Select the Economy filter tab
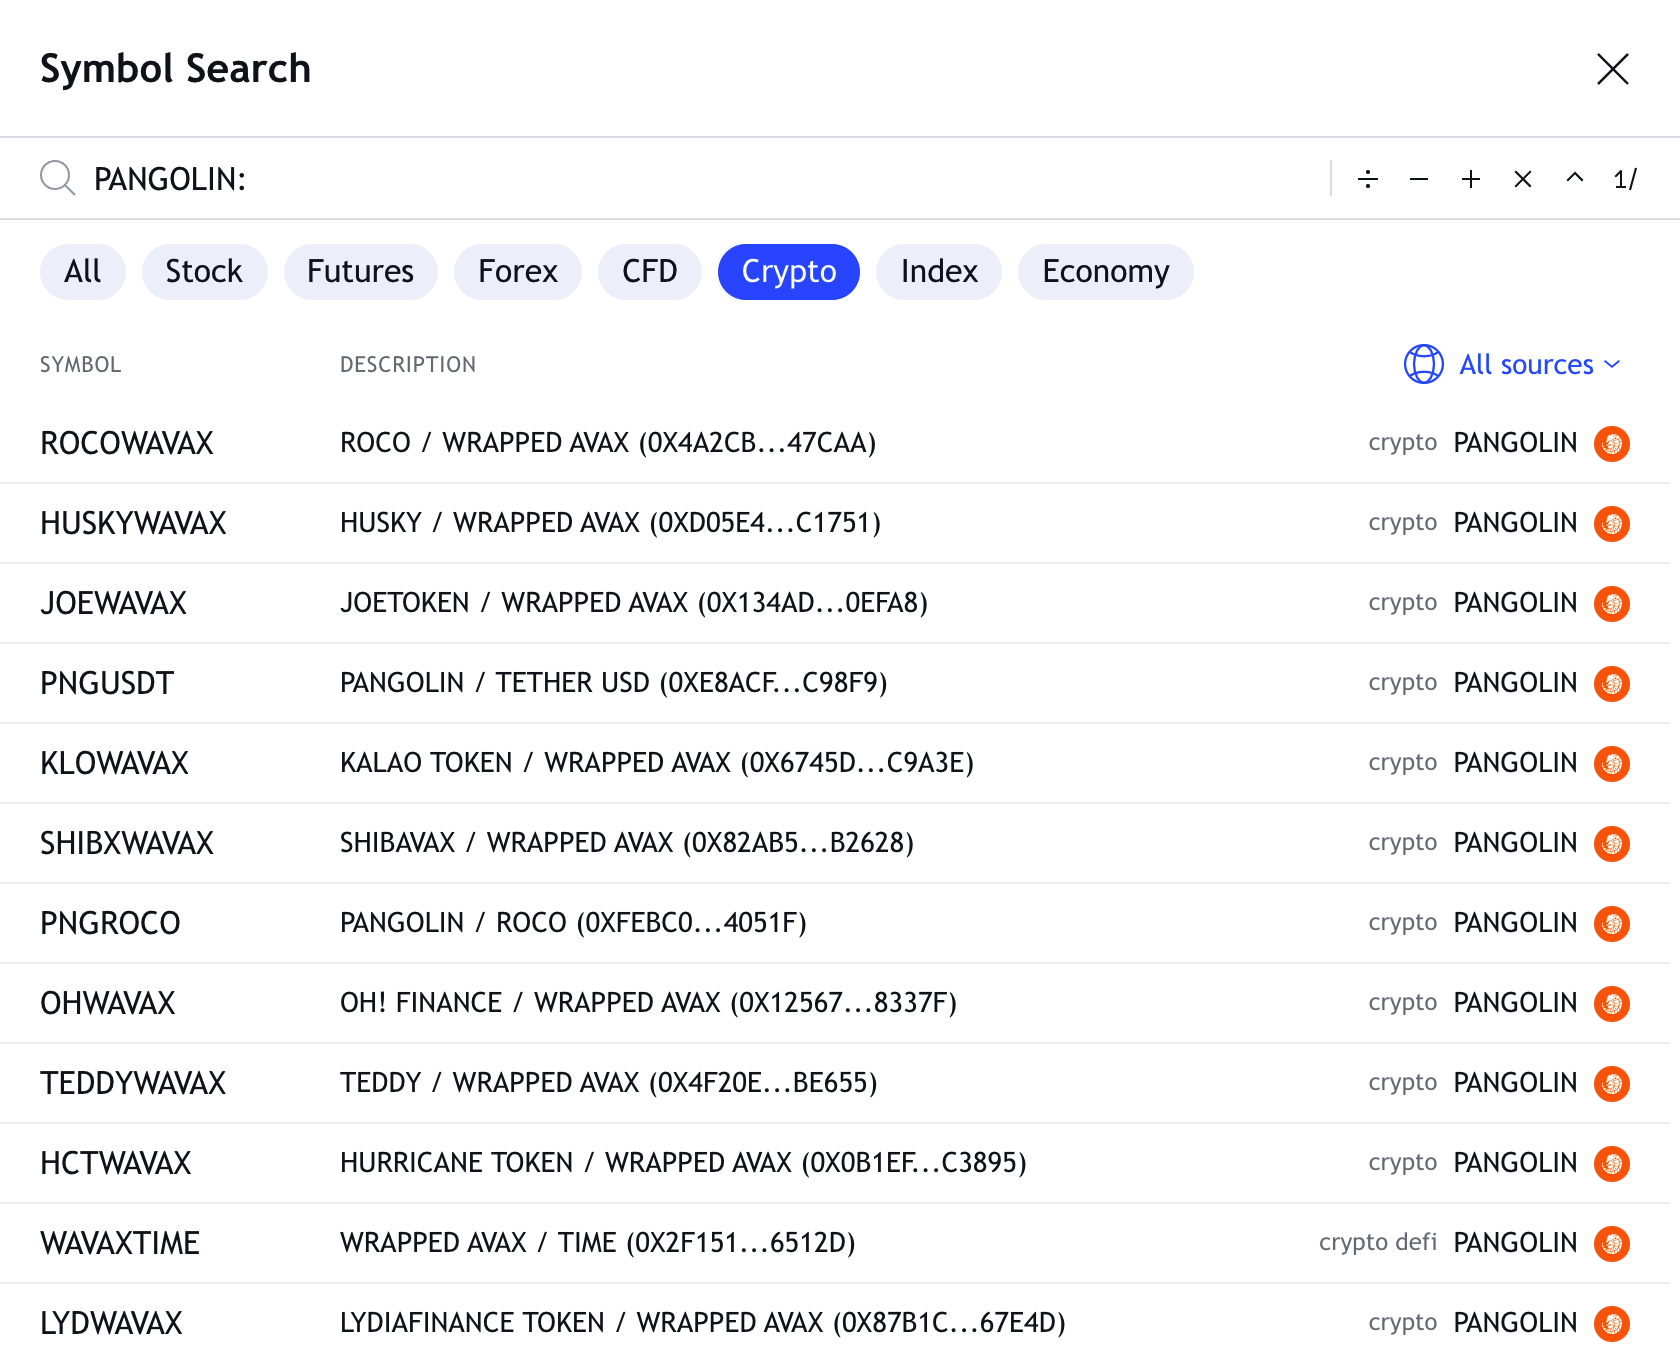This screenshot has height=1360, width=1680. (x=1105, y=271)
